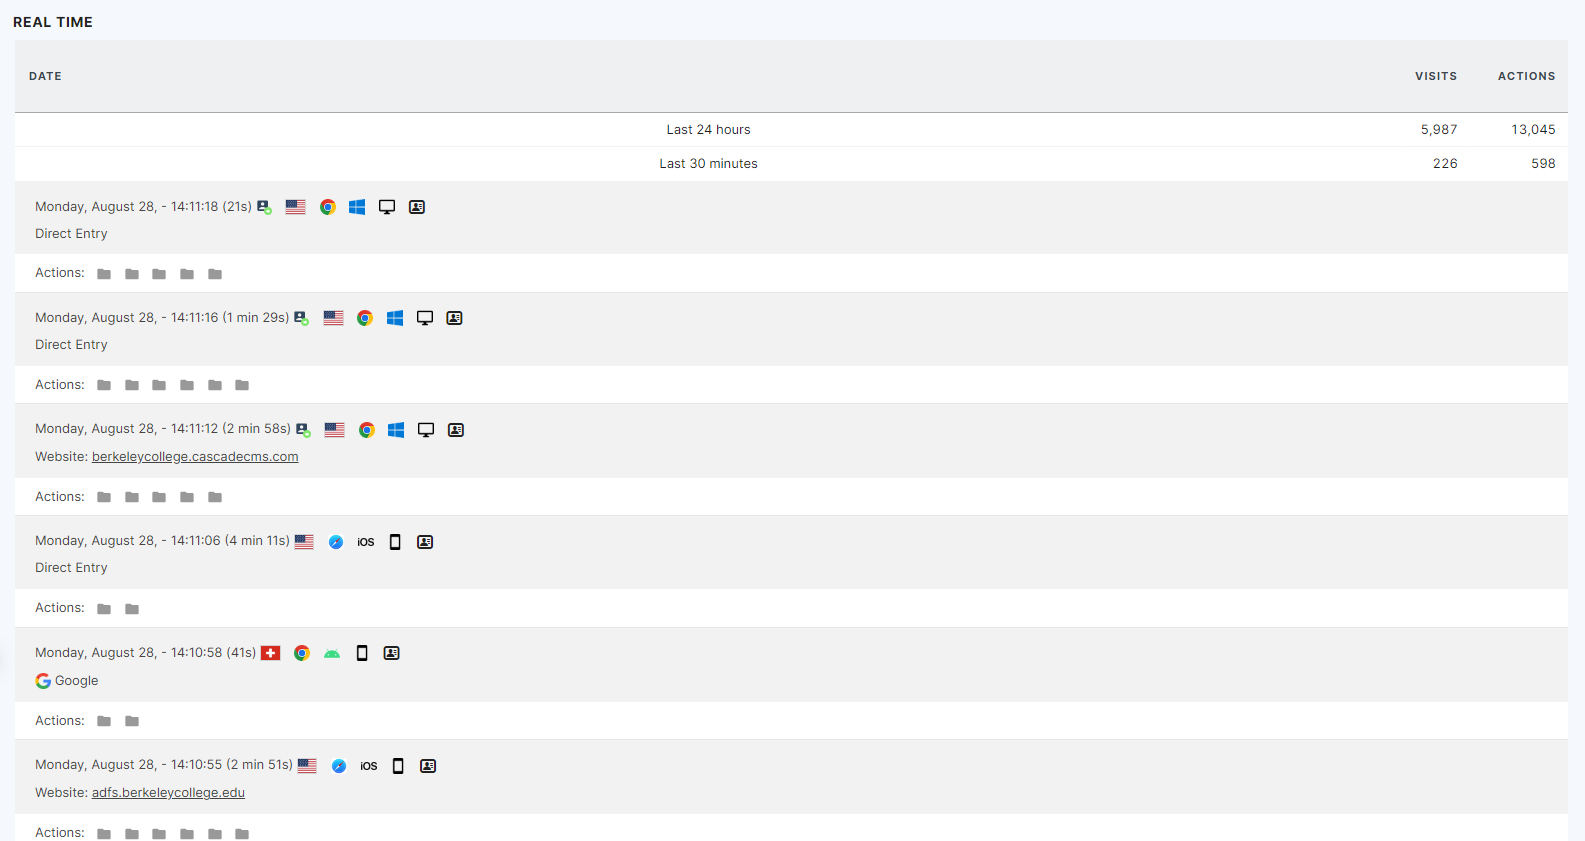This screenshot has height=841, width=1585.
Task: Click the Chrome browser icon in the 14:11:16 visit
Action: [365, 318]
